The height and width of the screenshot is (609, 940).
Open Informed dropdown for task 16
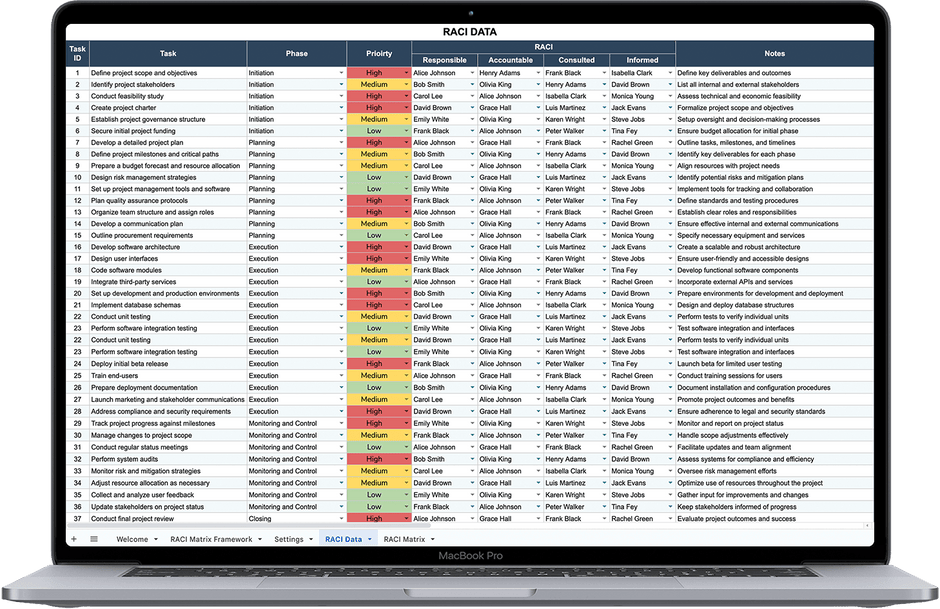click(670, 247)
